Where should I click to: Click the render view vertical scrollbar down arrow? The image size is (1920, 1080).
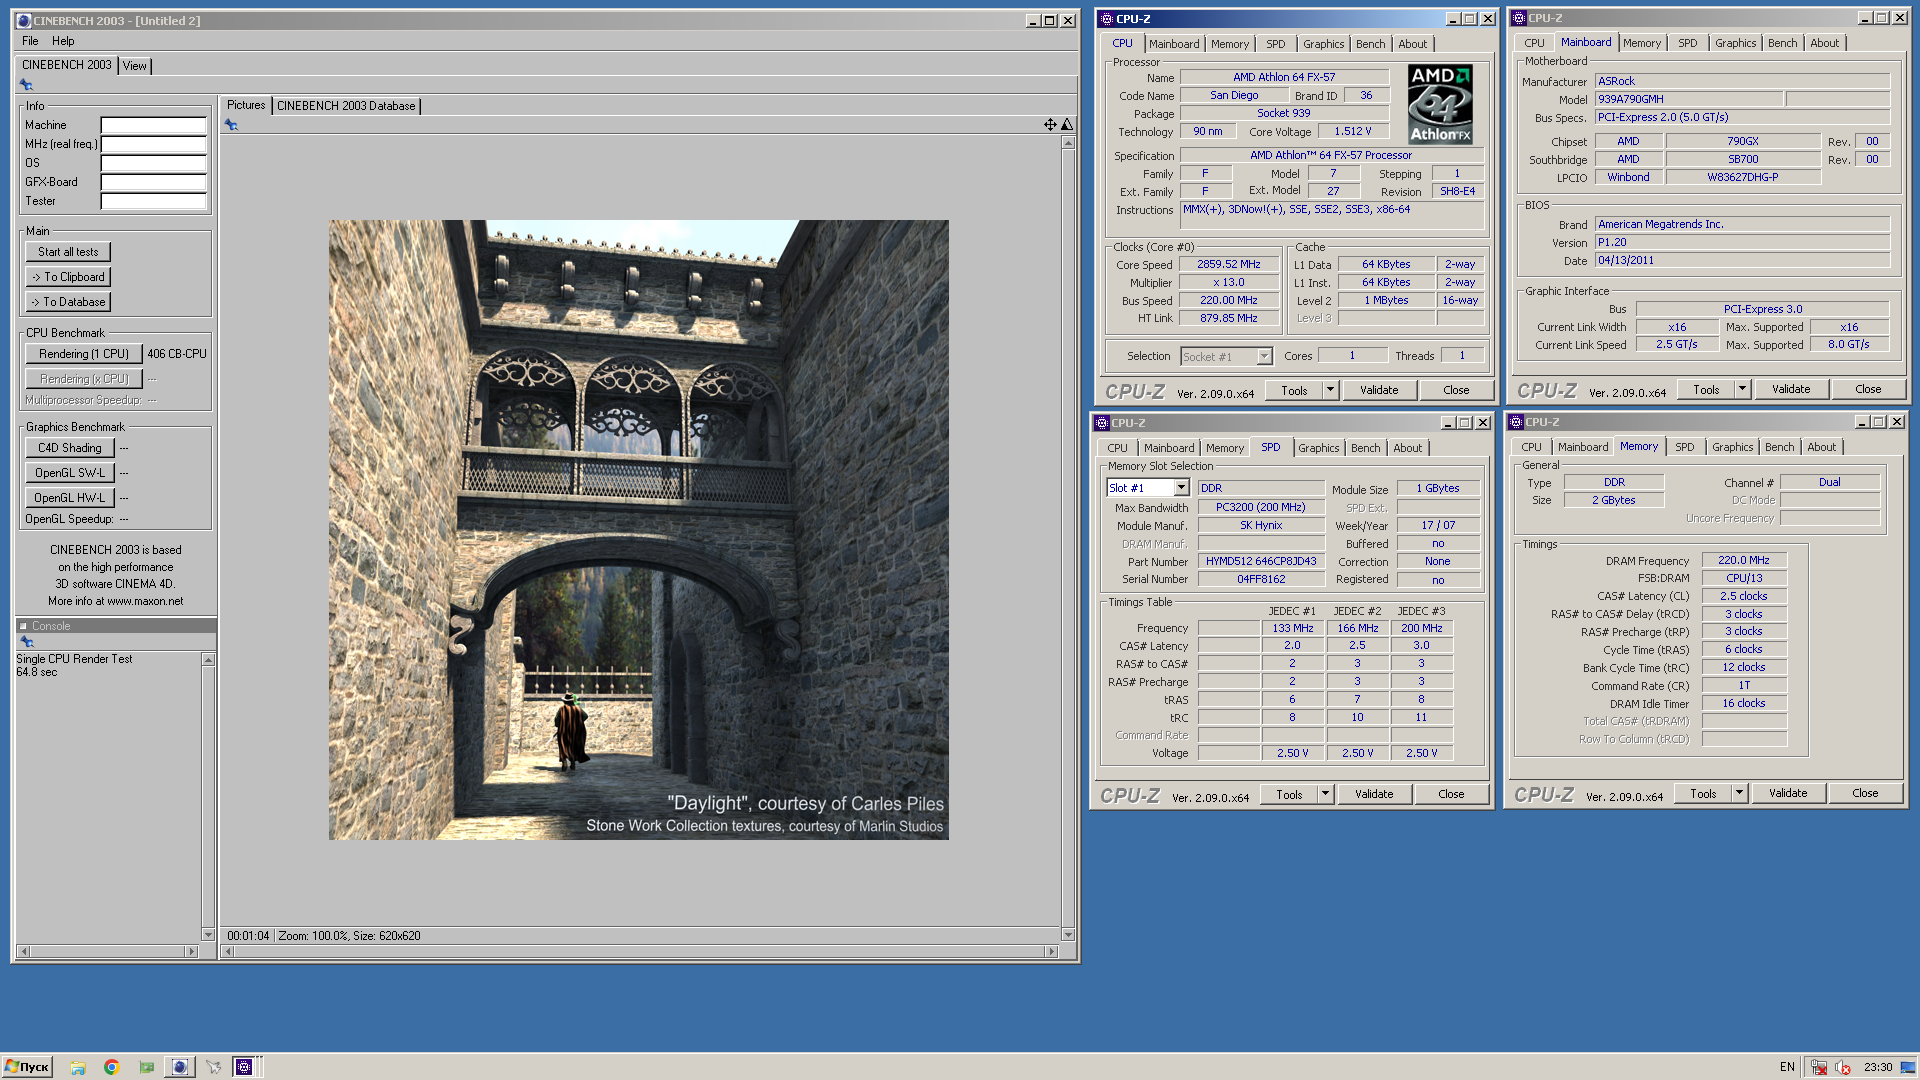pos(1068,935)
